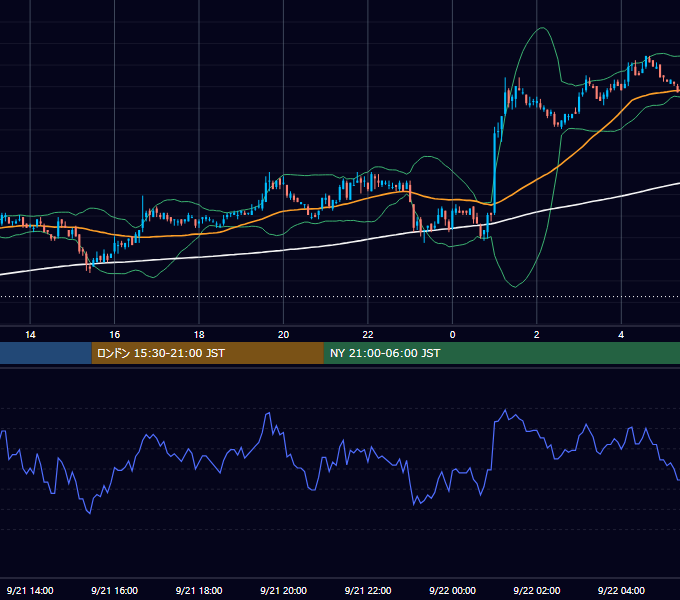The width and height of the screenshot is (680, 600).
Task: Click the hour label 22 on time axis
Action: pyautogui.click(x=368, y=335)
